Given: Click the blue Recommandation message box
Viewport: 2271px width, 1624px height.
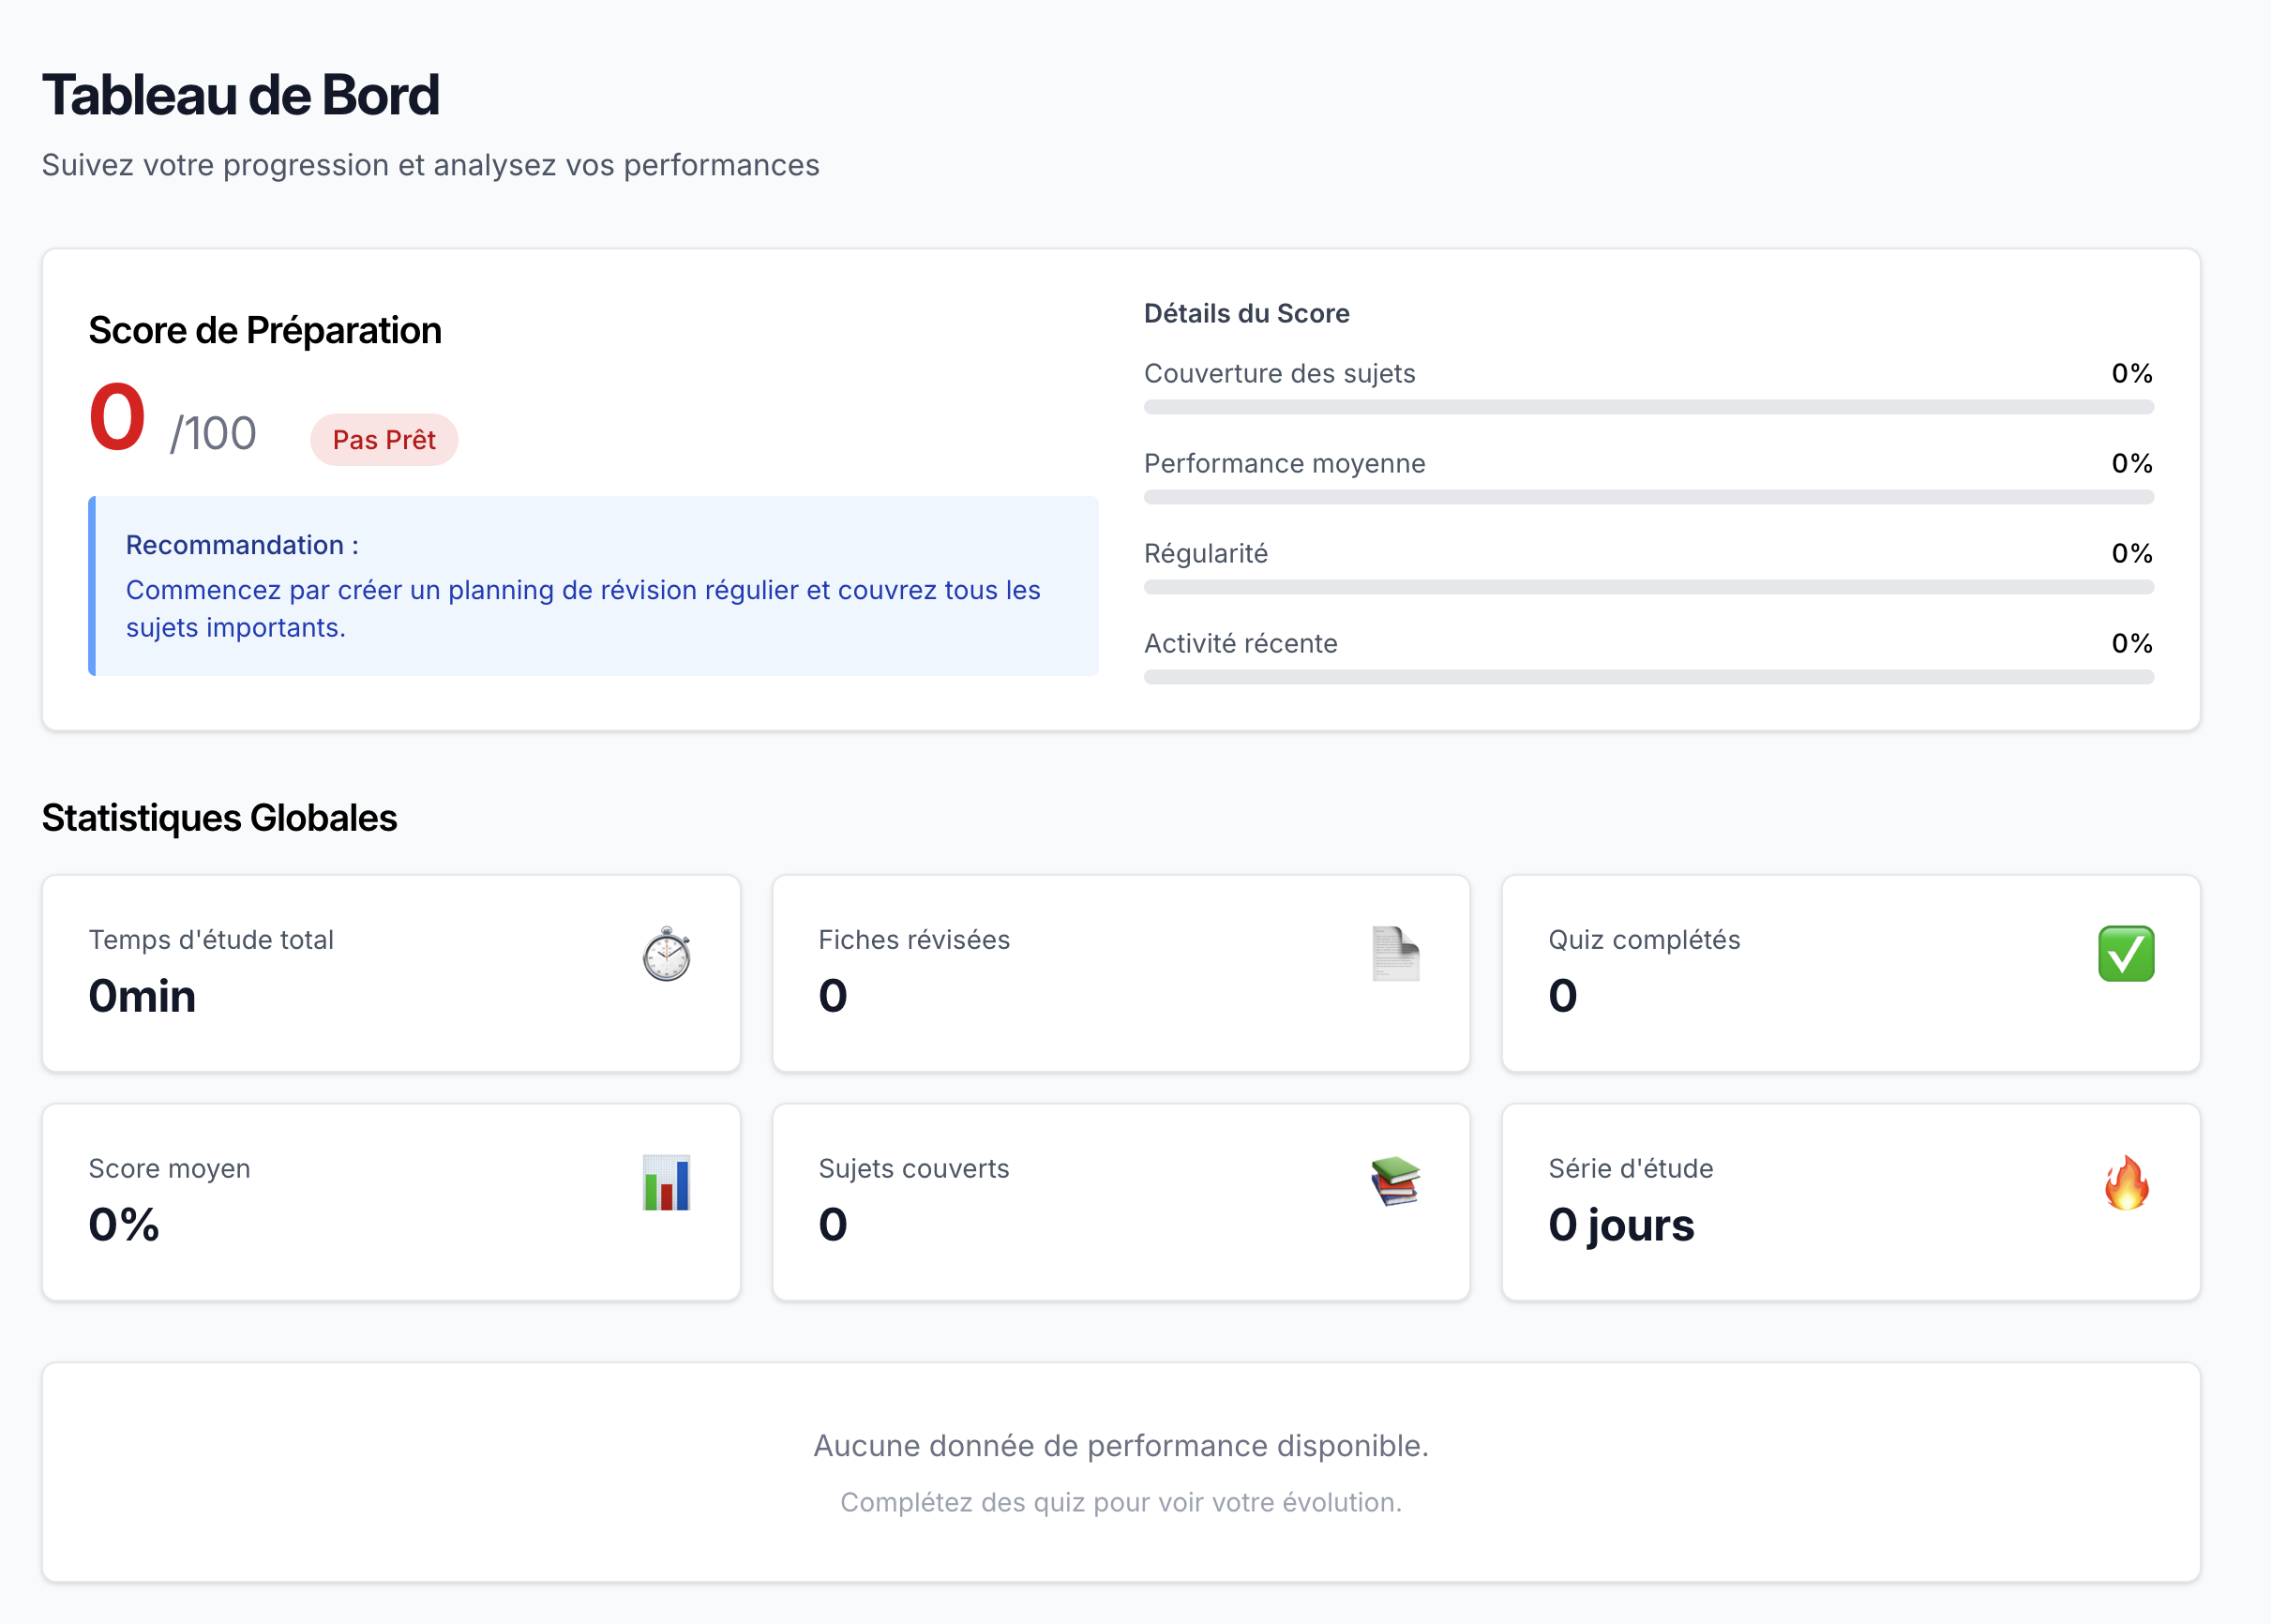Looking at the screenshot, I should point(594,586).
